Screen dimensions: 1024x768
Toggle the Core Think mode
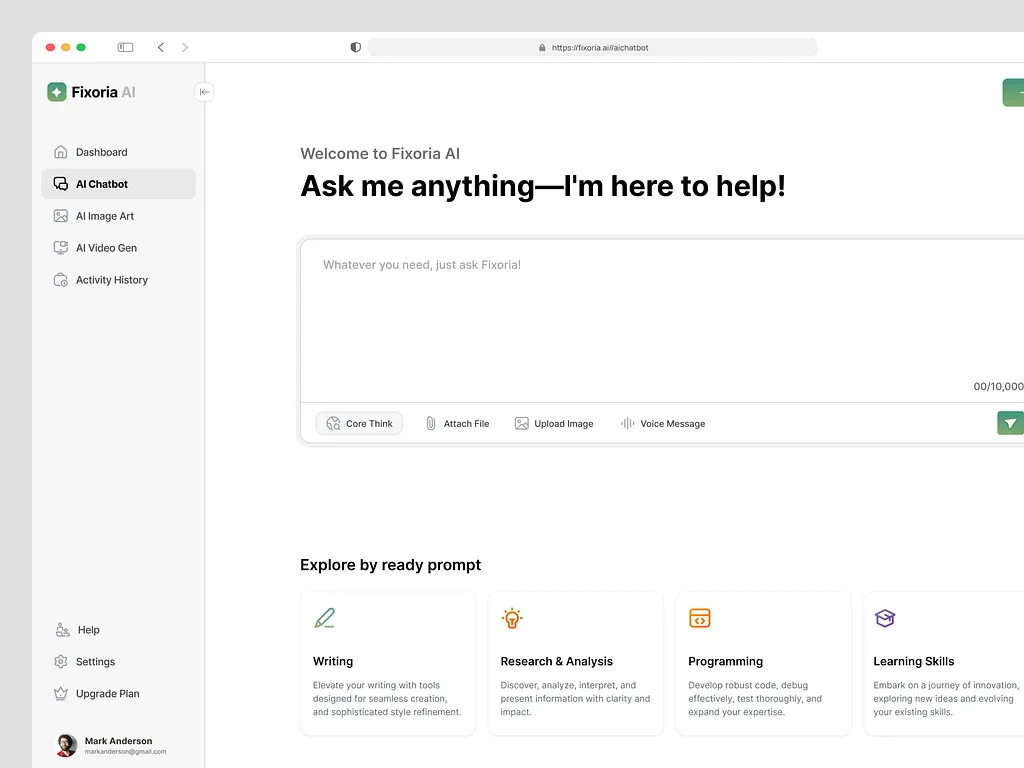[360, 424]
